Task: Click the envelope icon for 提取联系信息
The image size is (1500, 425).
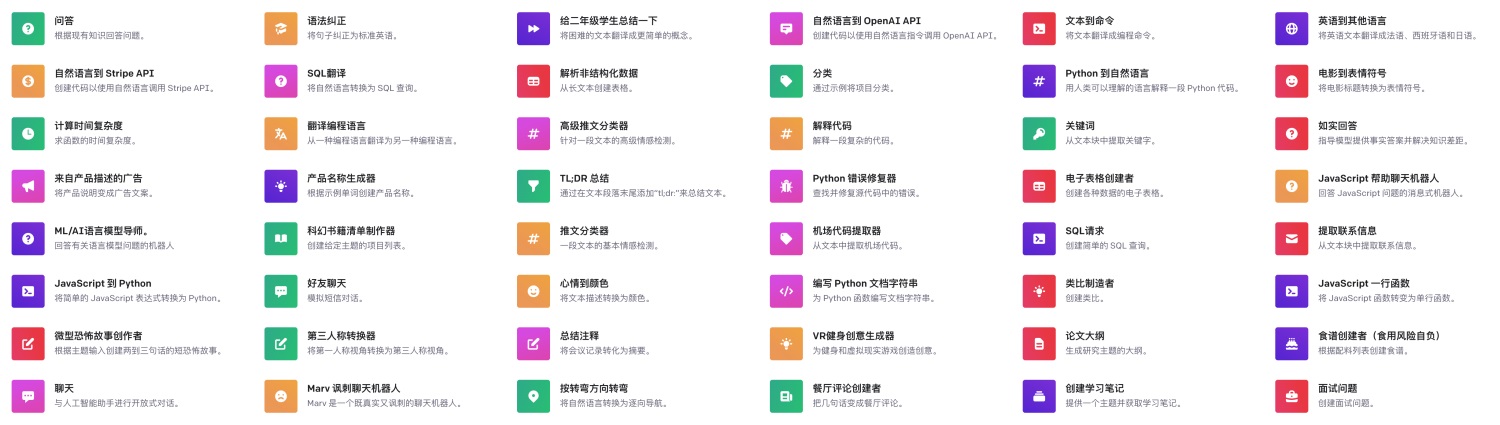Action: click(1292, 238)
